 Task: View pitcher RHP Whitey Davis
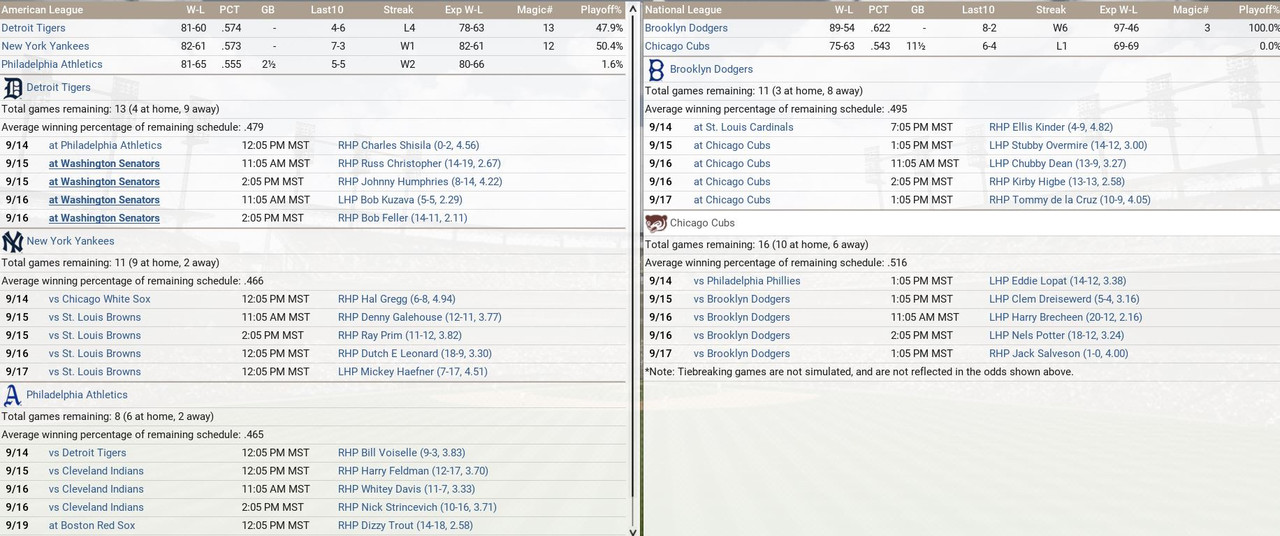click(x=408, y=489)
